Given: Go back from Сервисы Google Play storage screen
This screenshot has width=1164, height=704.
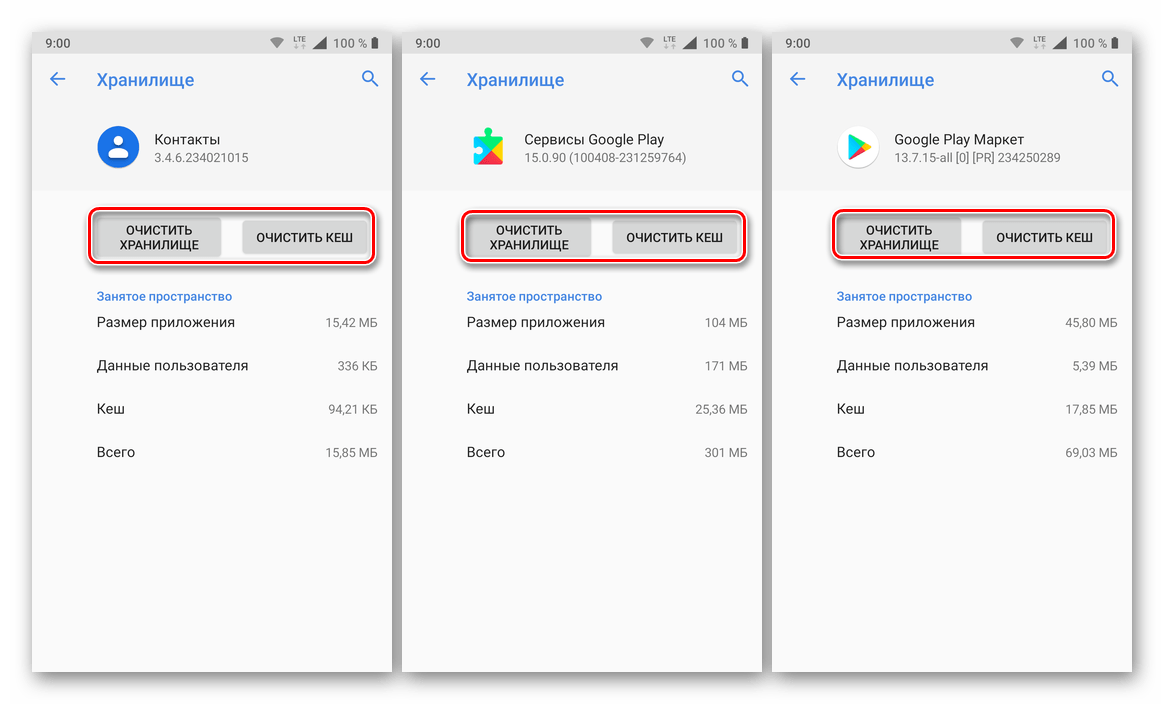Looking at the screenshot, I should [x=428, y=79].
